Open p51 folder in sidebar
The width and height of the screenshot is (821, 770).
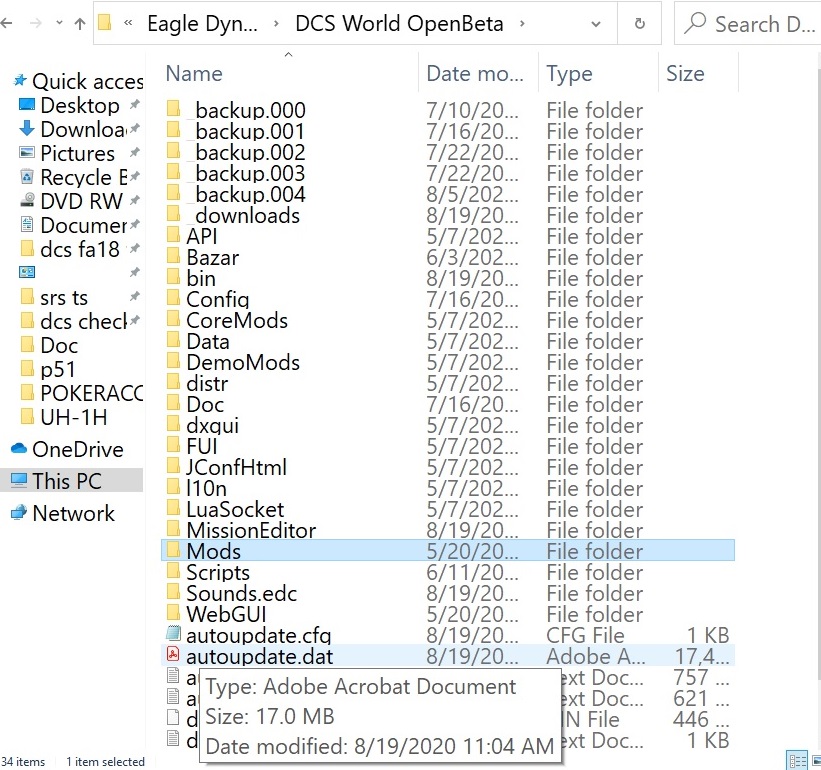click(47, 370)
